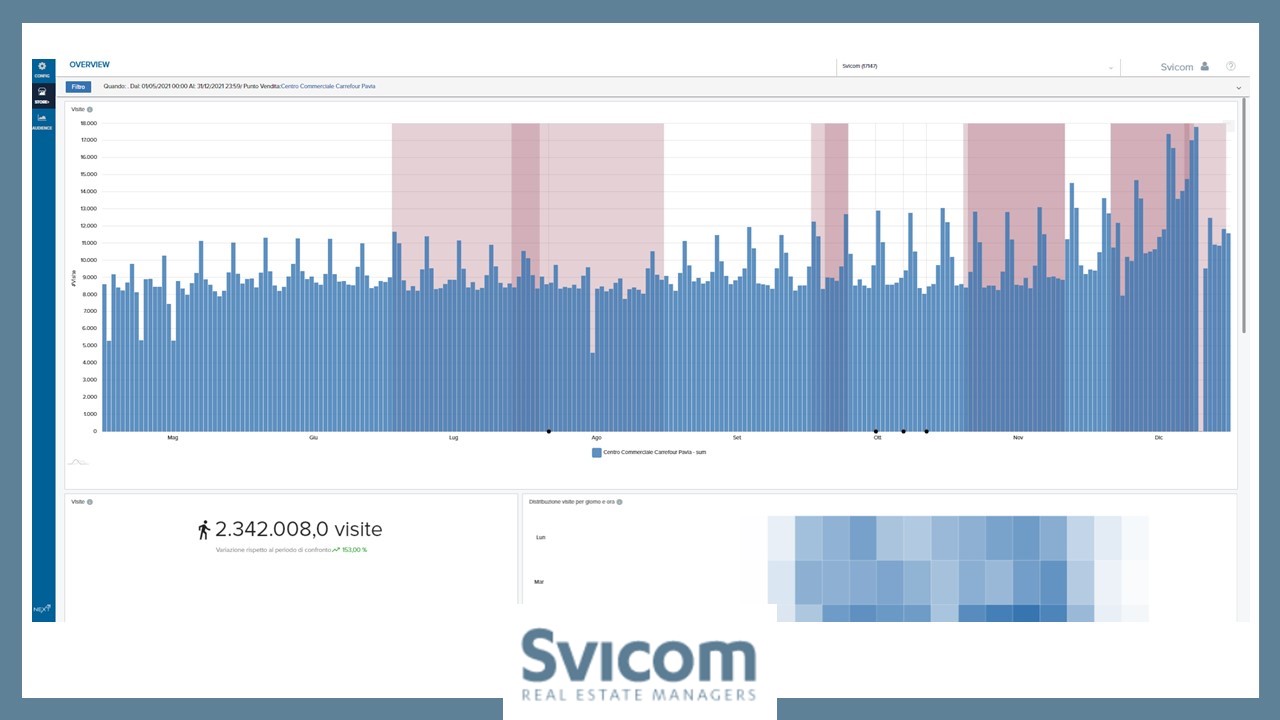The width and height of the screenshot is (1280, 720).
Task: Click the Svicom username in the header
Action: (x=1177, y=67)
